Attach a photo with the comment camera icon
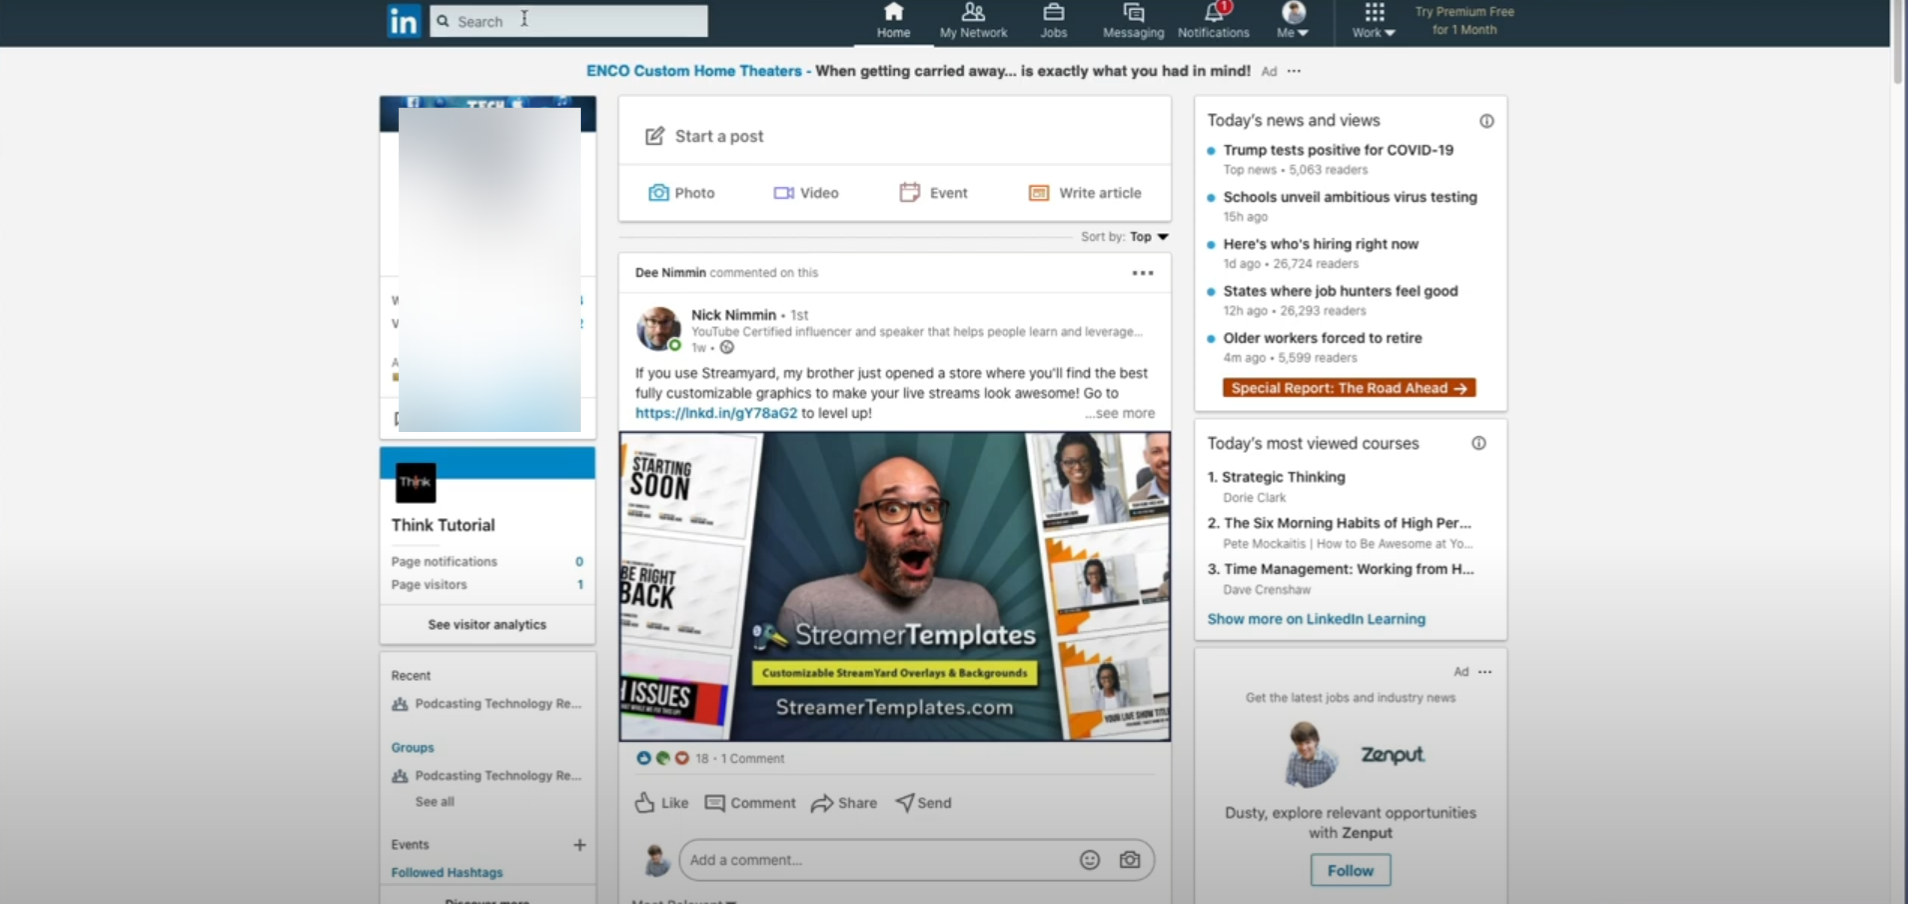1908x904 pixels. click(x=1130, y=860)
